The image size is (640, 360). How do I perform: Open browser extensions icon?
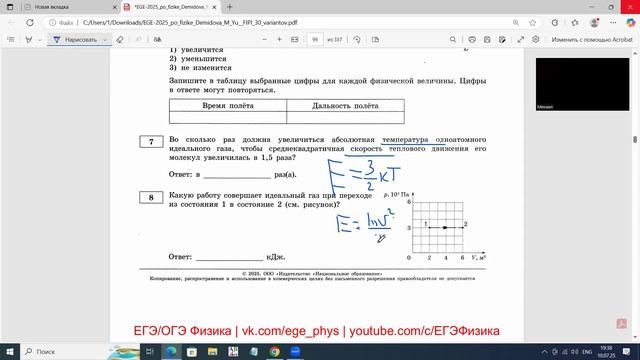pyautogui.click(x=555, y=23)
